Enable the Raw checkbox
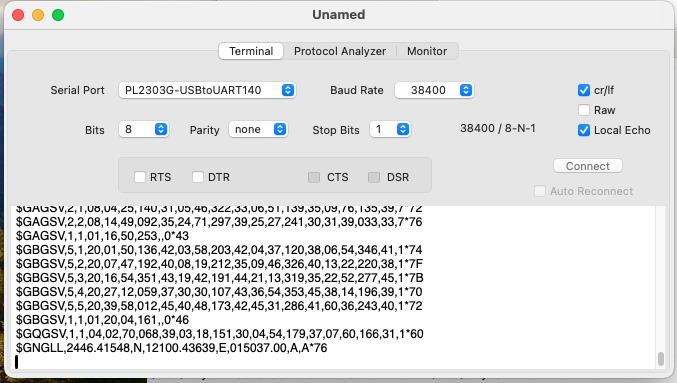Image resolution: width=677 pixels, height=383 pixels. pyautogui.click(x=584, y=110)
